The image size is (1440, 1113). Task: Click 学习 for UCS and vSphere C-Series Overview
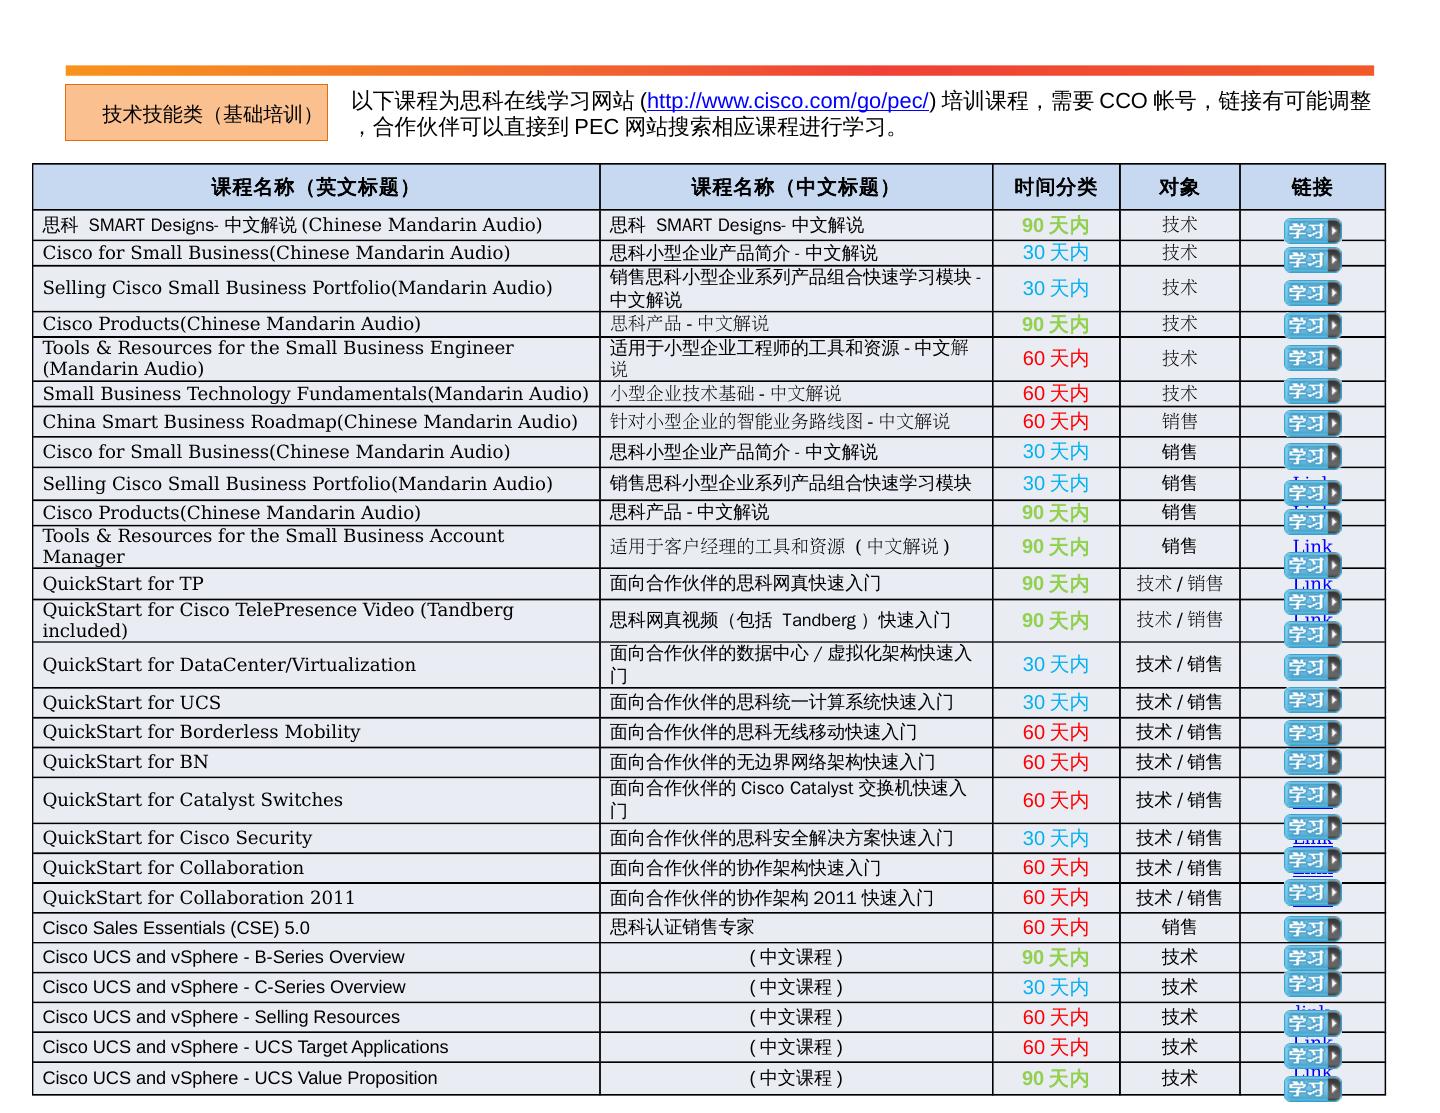(1312, 984)
